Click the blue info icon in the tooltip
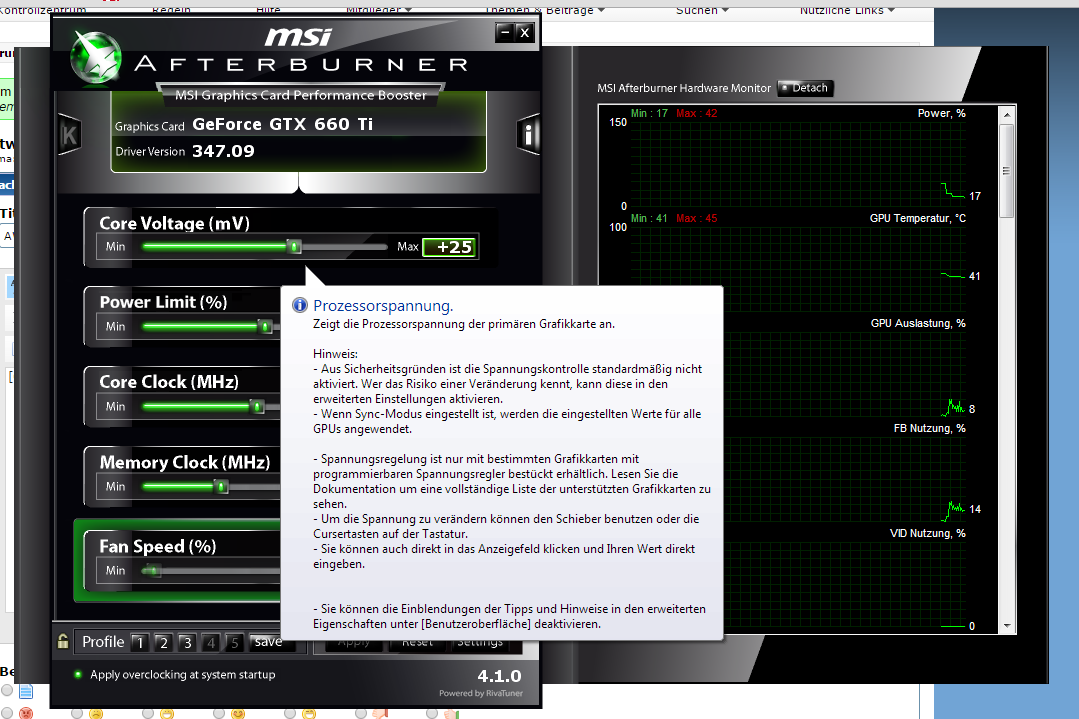Viewport: 1079px width, 719px height. pos(300,305)
